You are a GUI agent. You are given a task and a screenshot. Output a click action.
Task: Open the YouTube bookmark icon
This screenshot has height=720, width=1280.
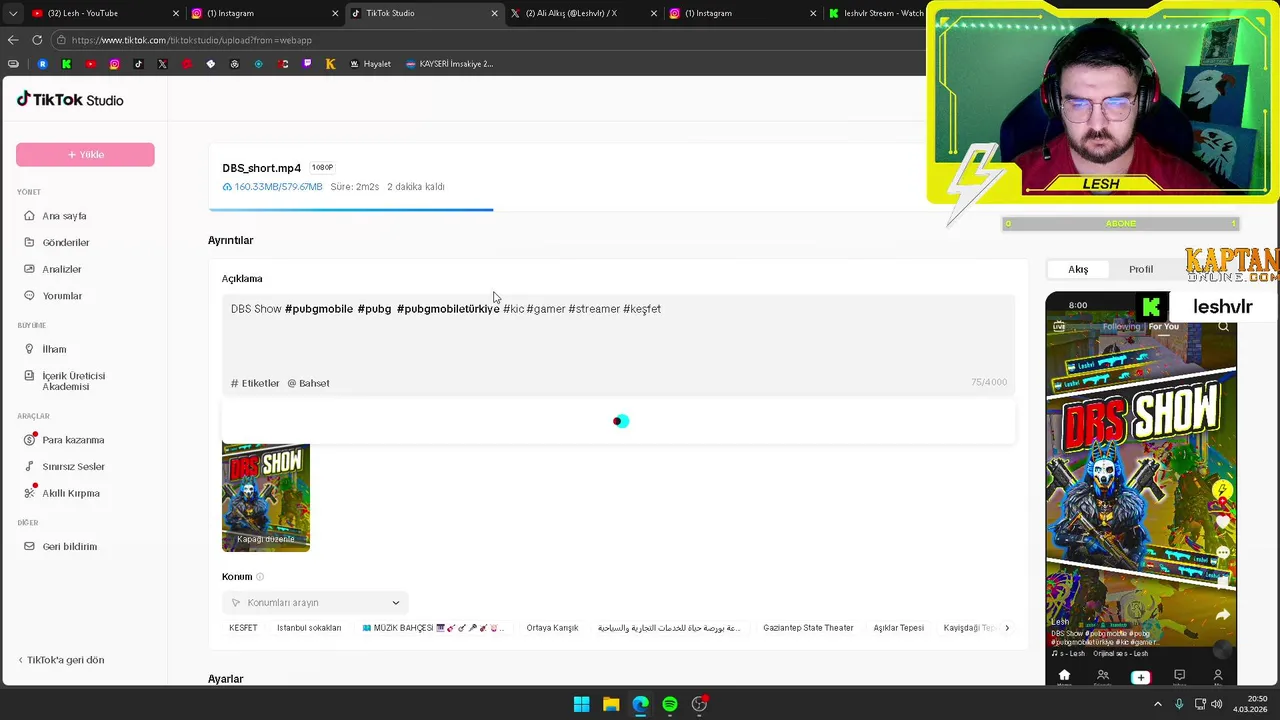tap(90, 64)
